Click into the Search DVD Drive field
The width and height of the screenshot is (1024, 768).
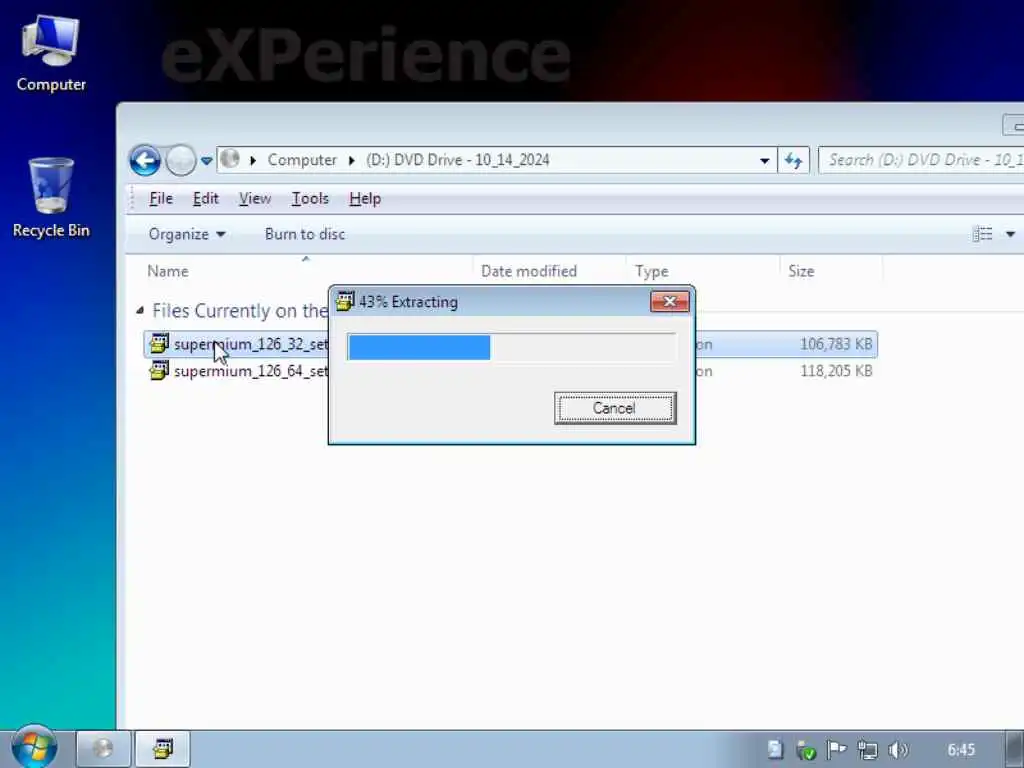[921, 160]
